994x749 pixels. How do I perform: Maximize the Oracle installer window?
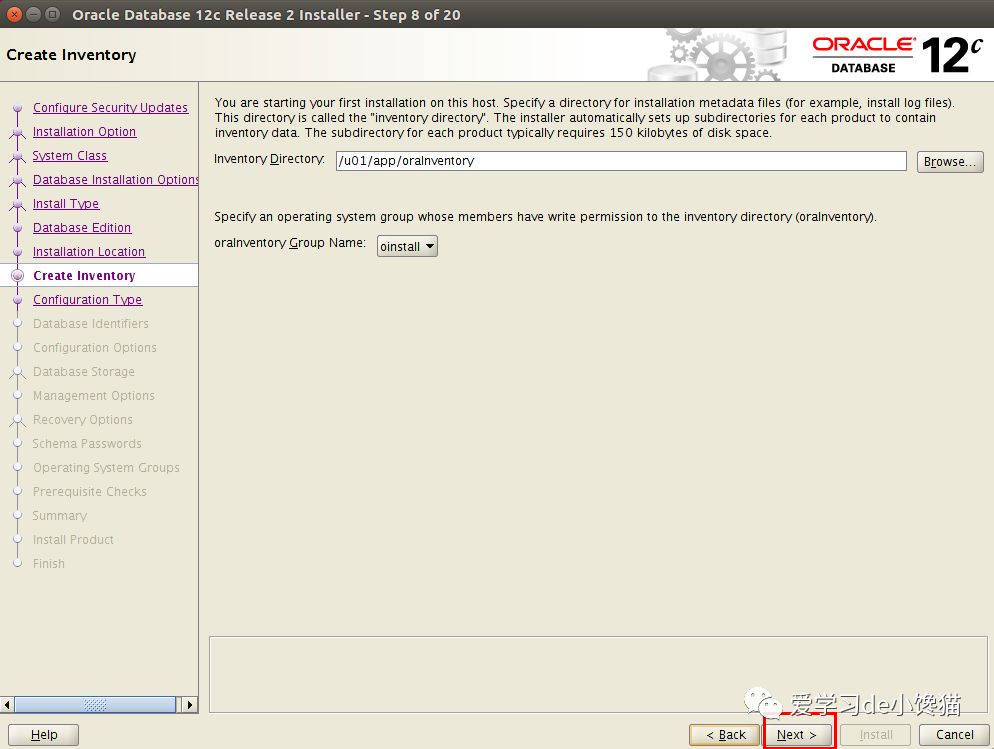(53, 14)
